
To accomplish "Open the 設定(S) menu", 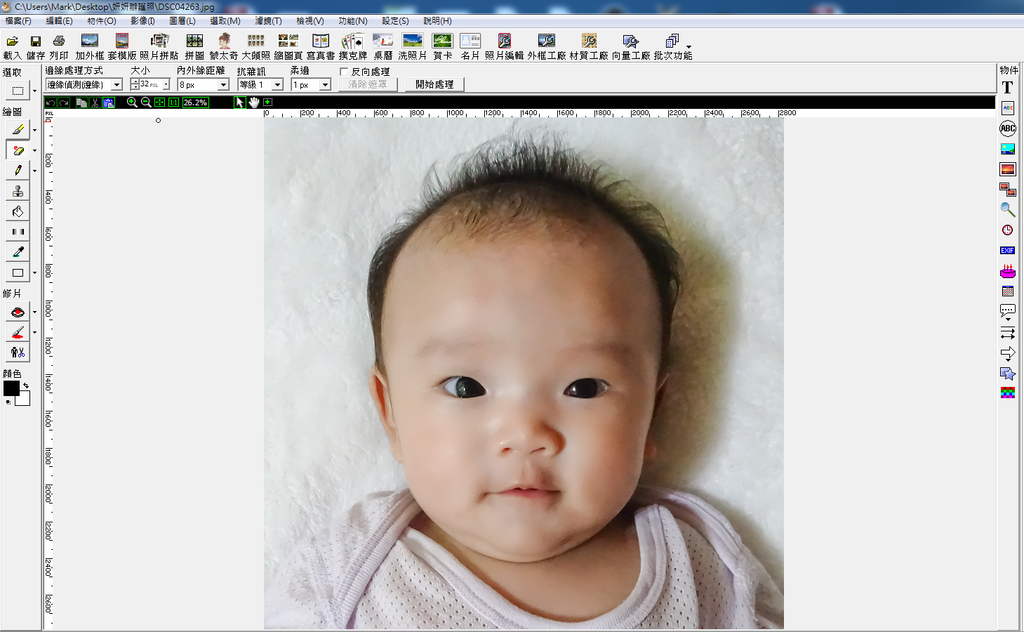I will coord(395,21).
